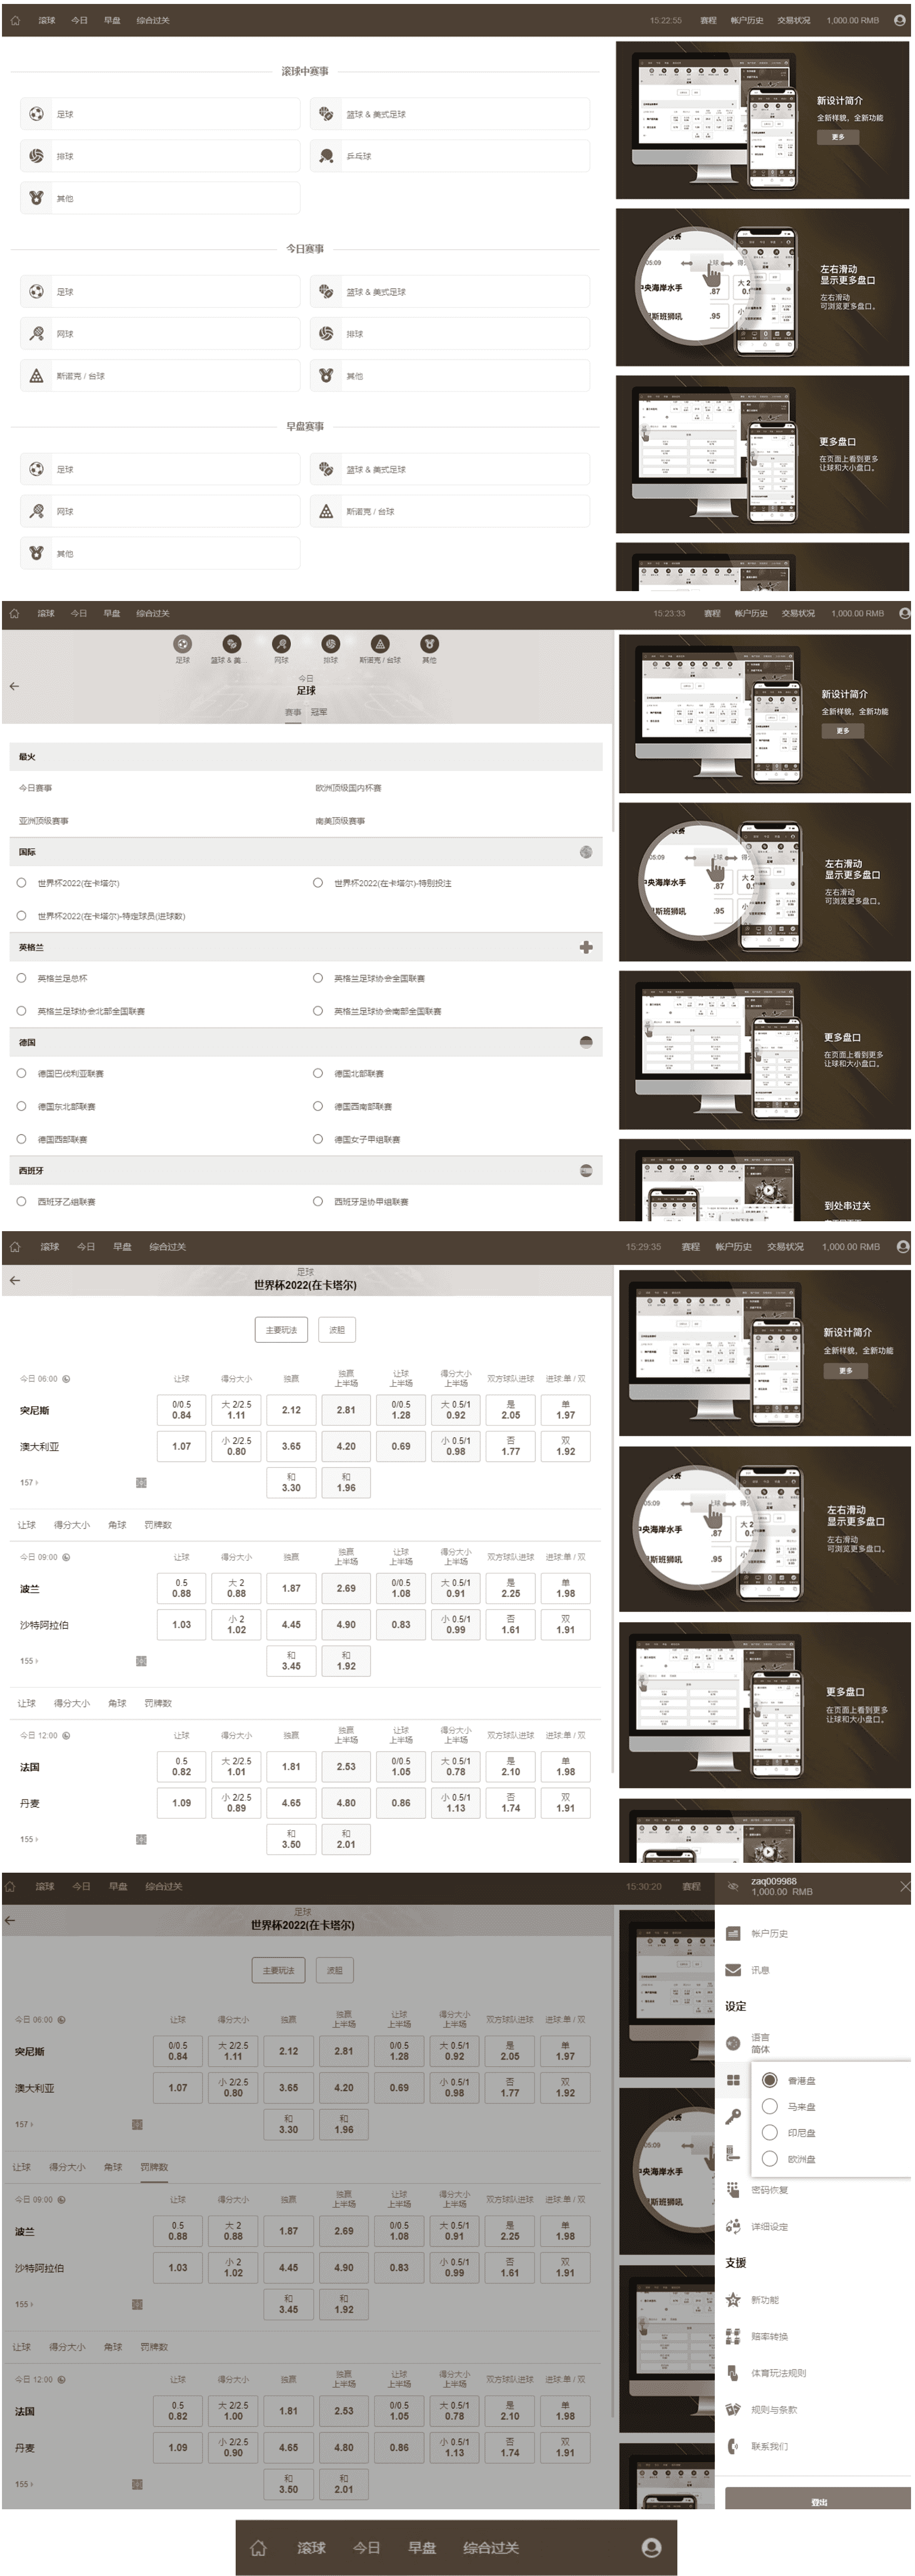915x2576 pixels.
Task: Close the account side menu with X
Action: click(x=904, y=1886)
